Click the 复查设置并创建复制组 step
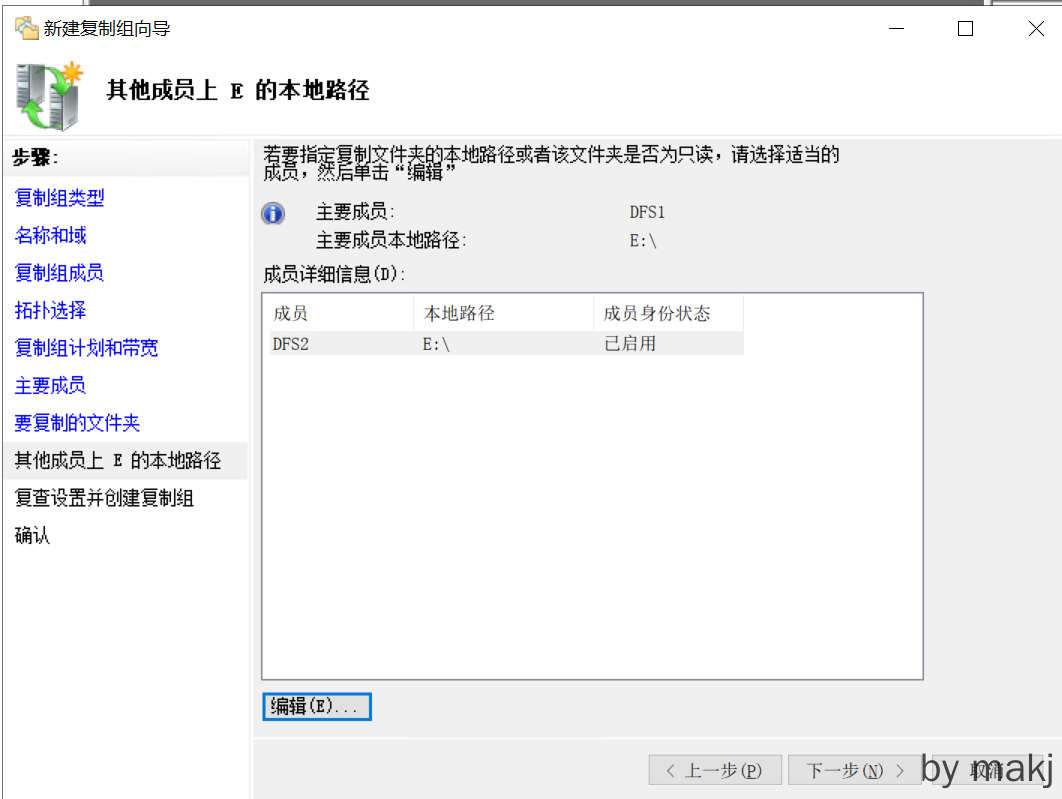The width and height of the screenshot is (1062, 799). [104, 498]
